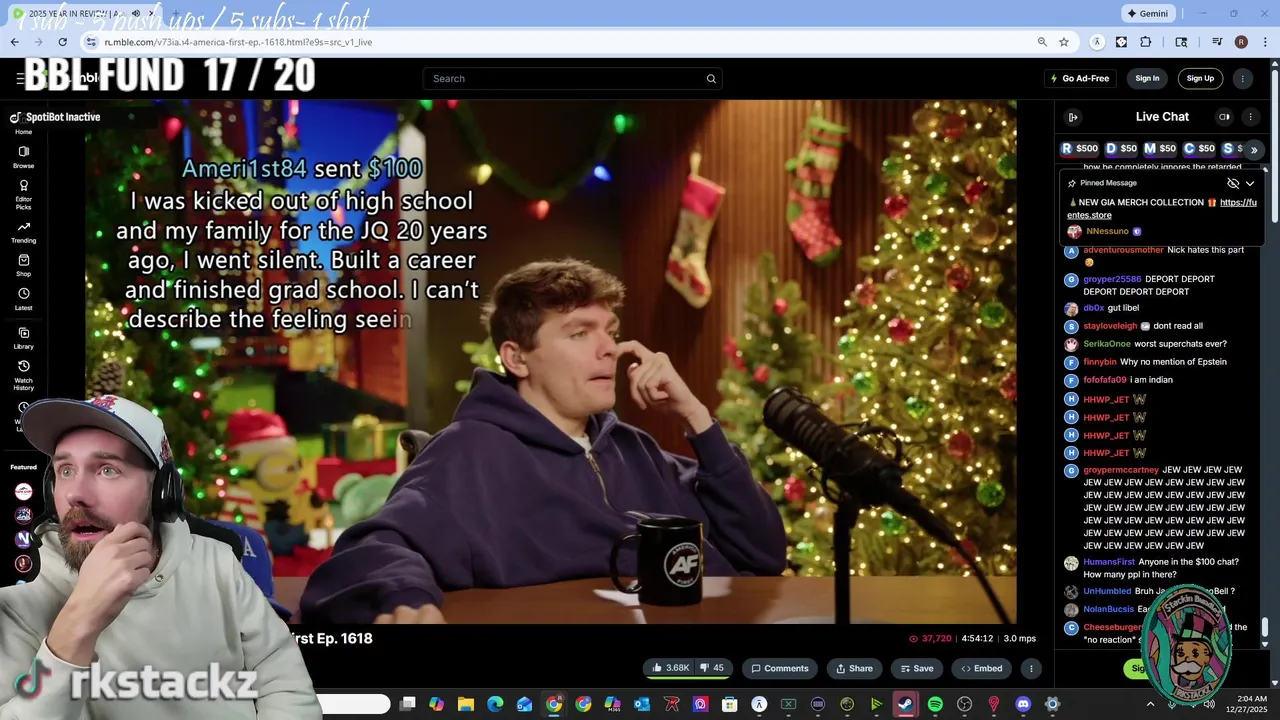This screenshot has height=720, width=1280.
Task: Select the M $50 rant chip
Action: (x=1160, y=149)
